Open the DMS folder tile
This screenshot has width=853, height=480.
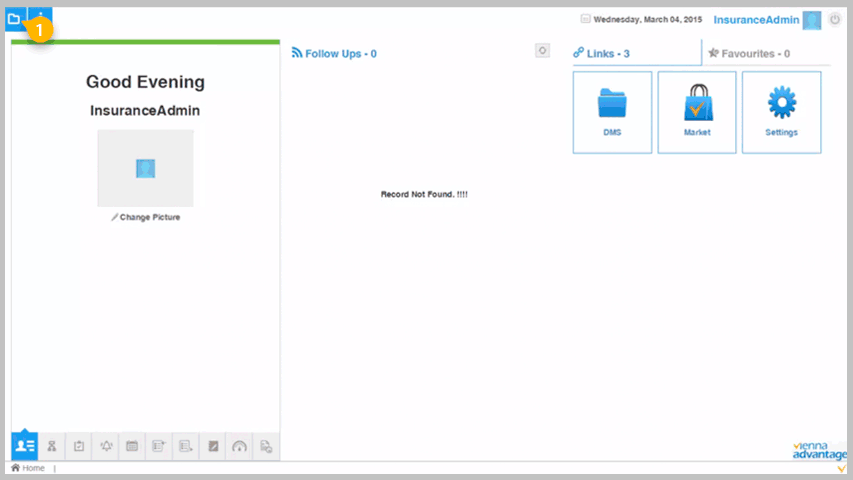(612, 112)
